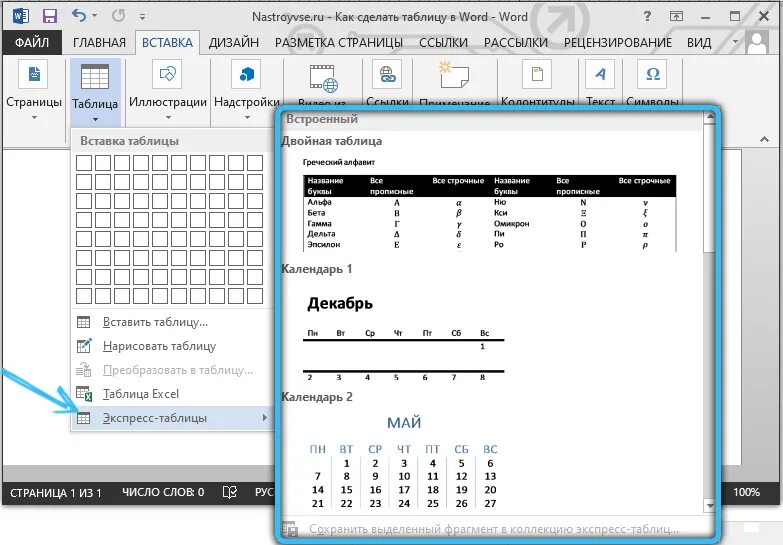Click the online video icon
The width and height of the screenshot is (783, 545).
coord(323,78)
